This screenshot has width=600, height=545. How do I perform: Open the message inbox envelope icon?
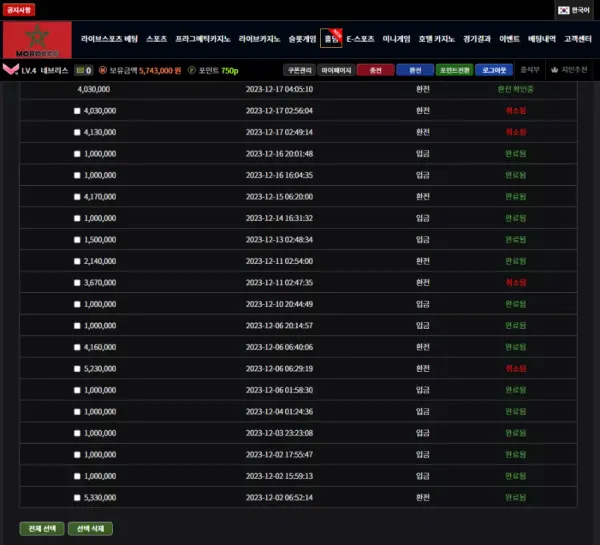click(x=82, y=71)
